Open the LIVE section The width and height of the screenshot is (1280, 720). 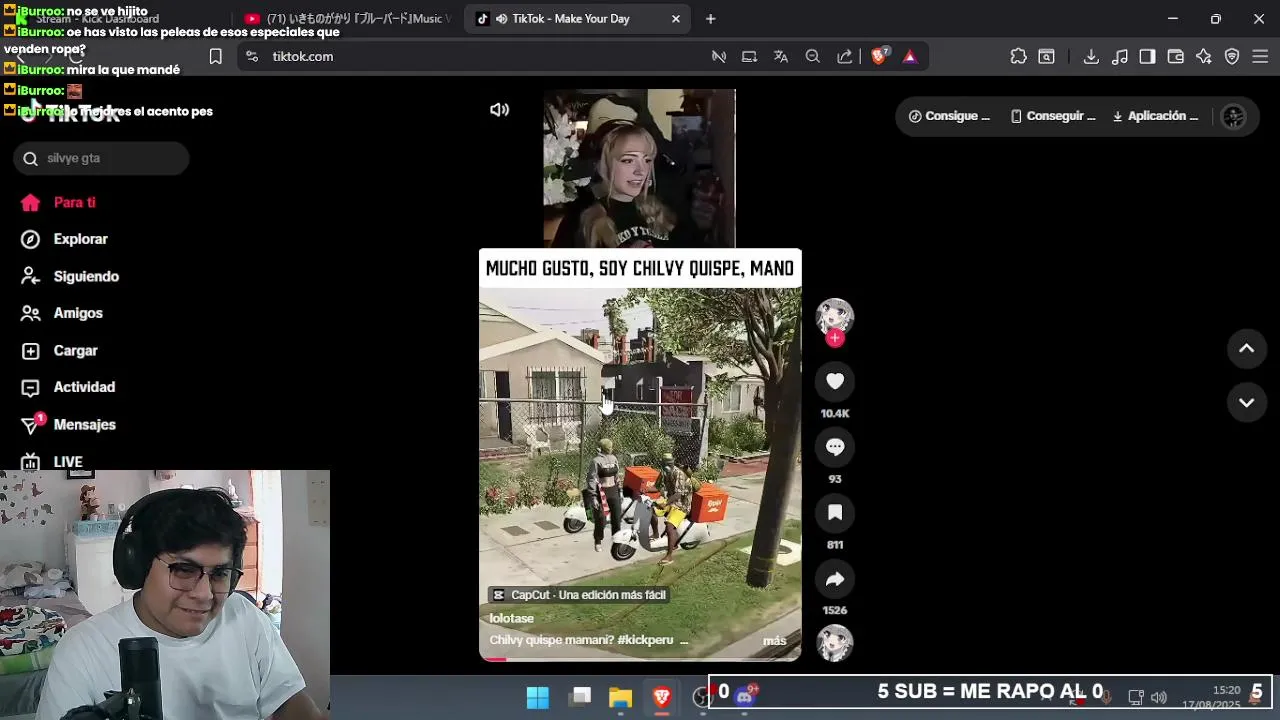pyautogui.click(x=68, y=462)
